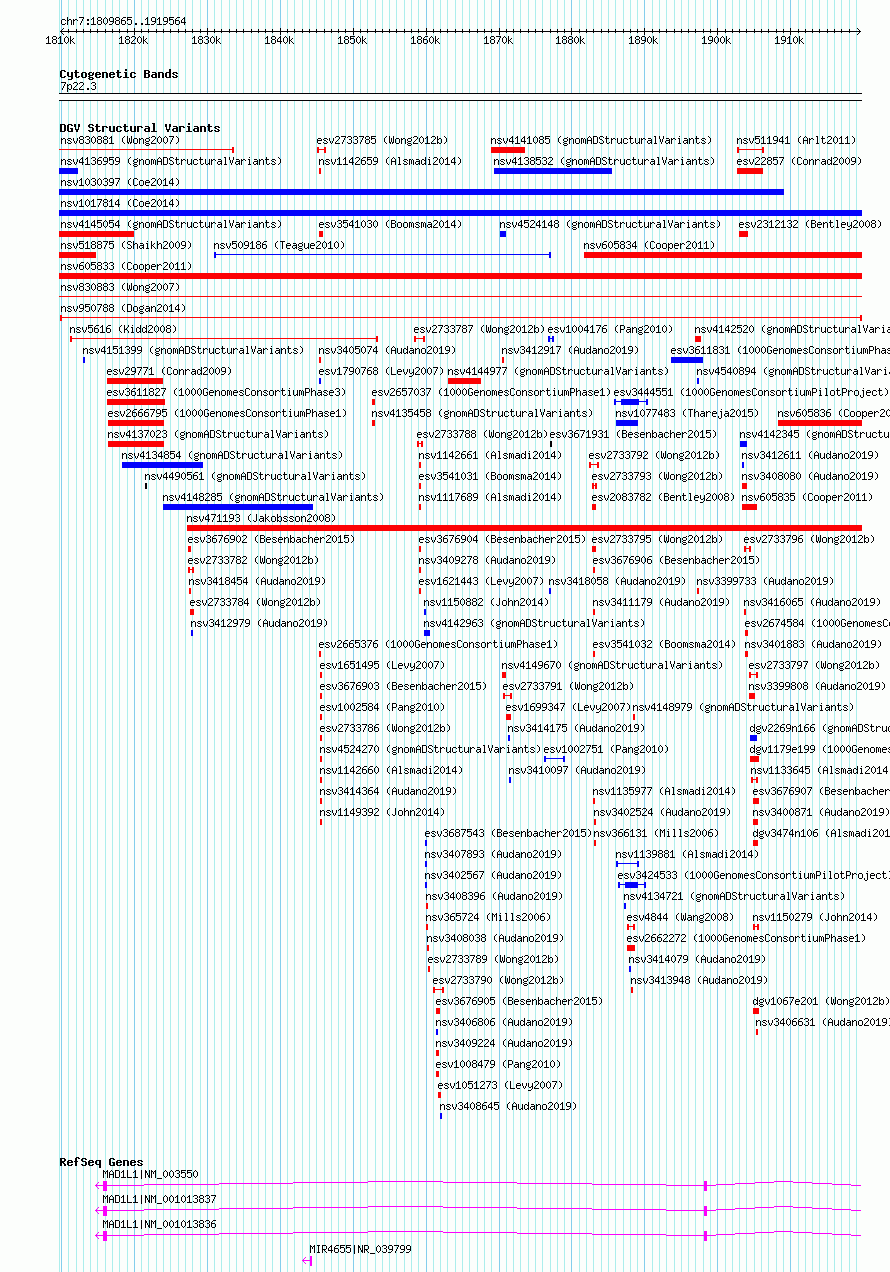Click nsv365724 (Mills2006) label
The image size is (890, 1272).
(488, 917)
